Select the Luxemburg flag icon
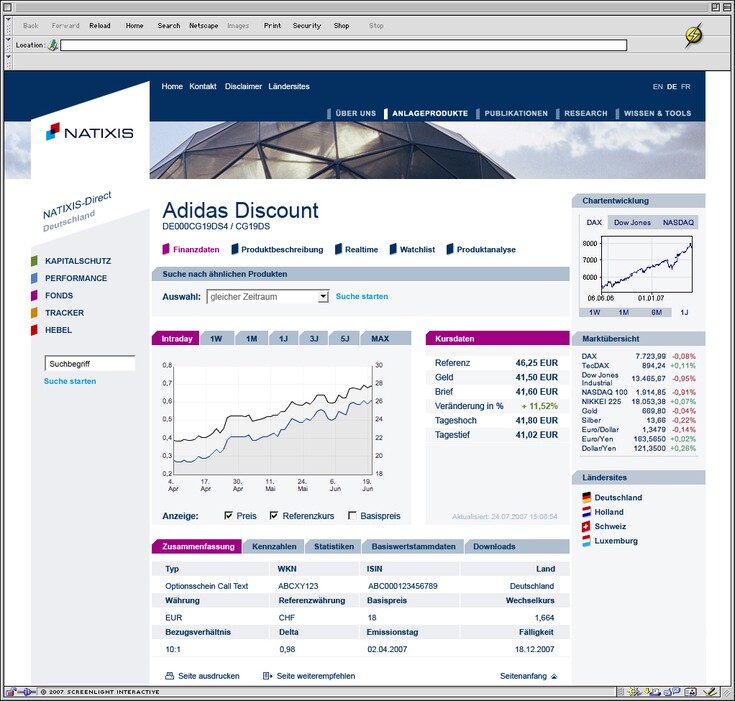This screenshot has width=735, height=701. point(586,541)
